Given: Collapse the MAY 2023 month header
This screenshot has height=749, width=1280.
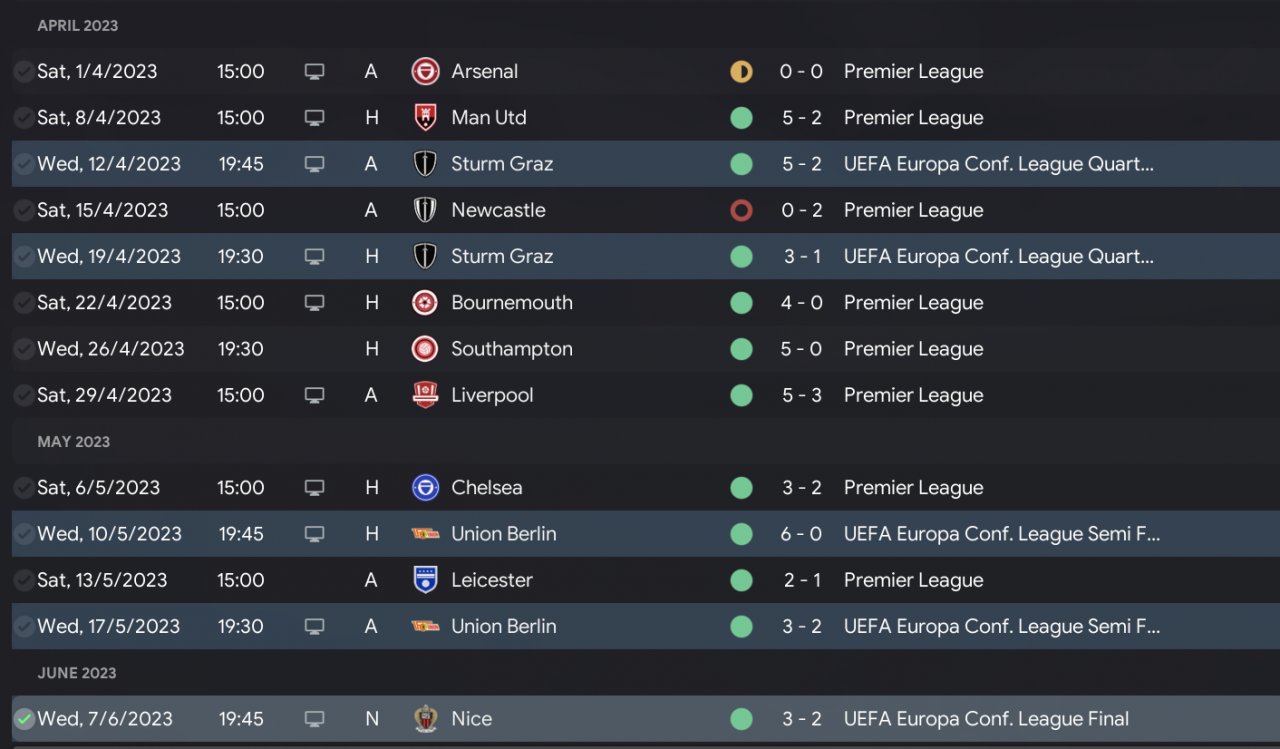Looking at the screenshot, I should (73, 442).
